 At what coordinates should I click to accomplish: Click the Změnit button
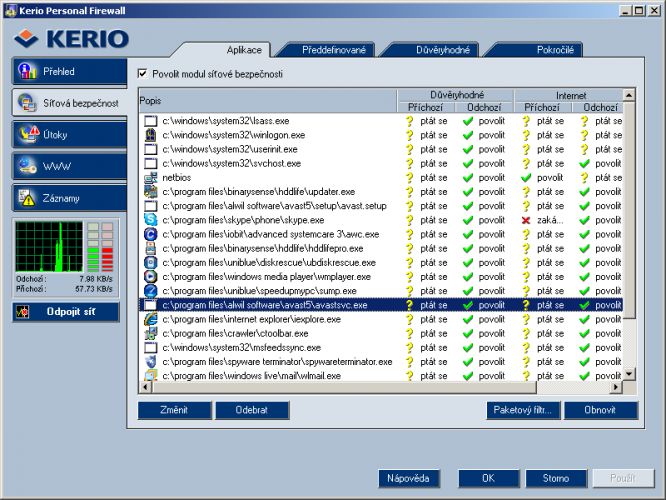[174, 410]
